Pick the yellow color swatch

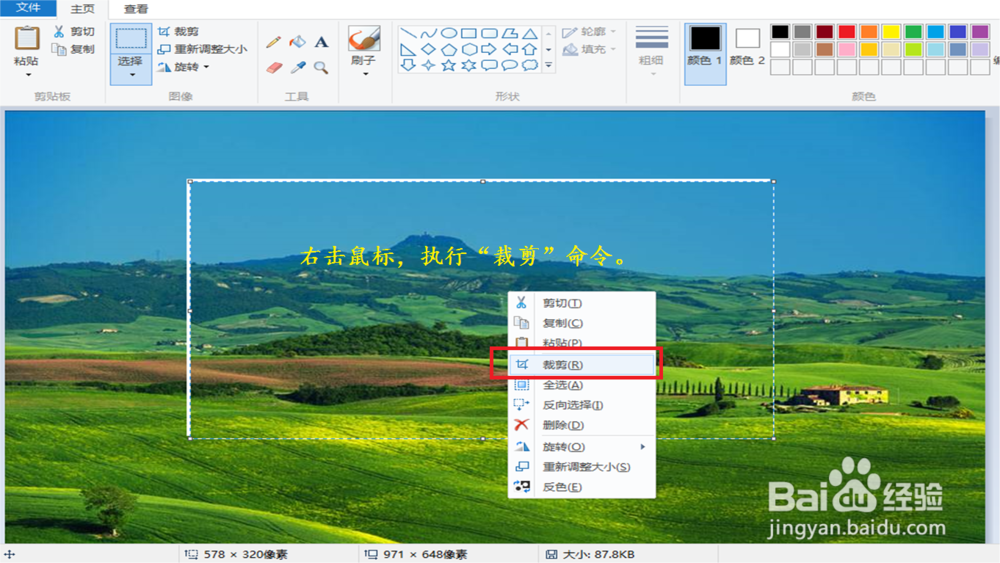coord(892,32)
